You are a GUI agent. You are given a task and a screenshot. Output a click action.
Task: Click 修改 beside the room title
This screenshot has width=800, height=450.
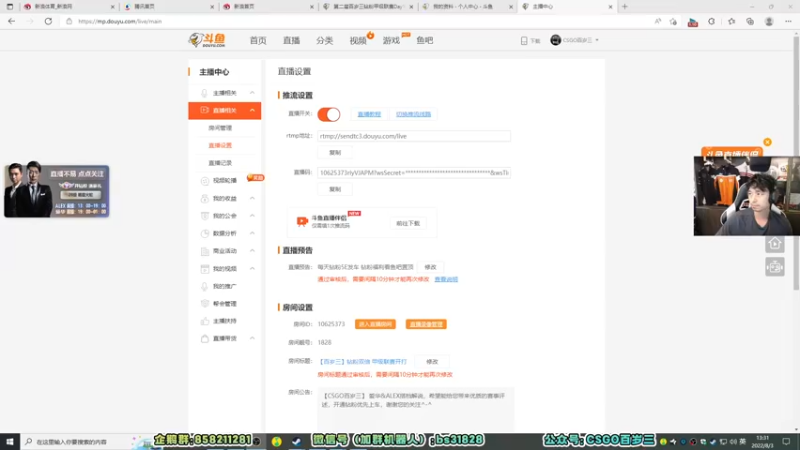(x=432, y=362)
